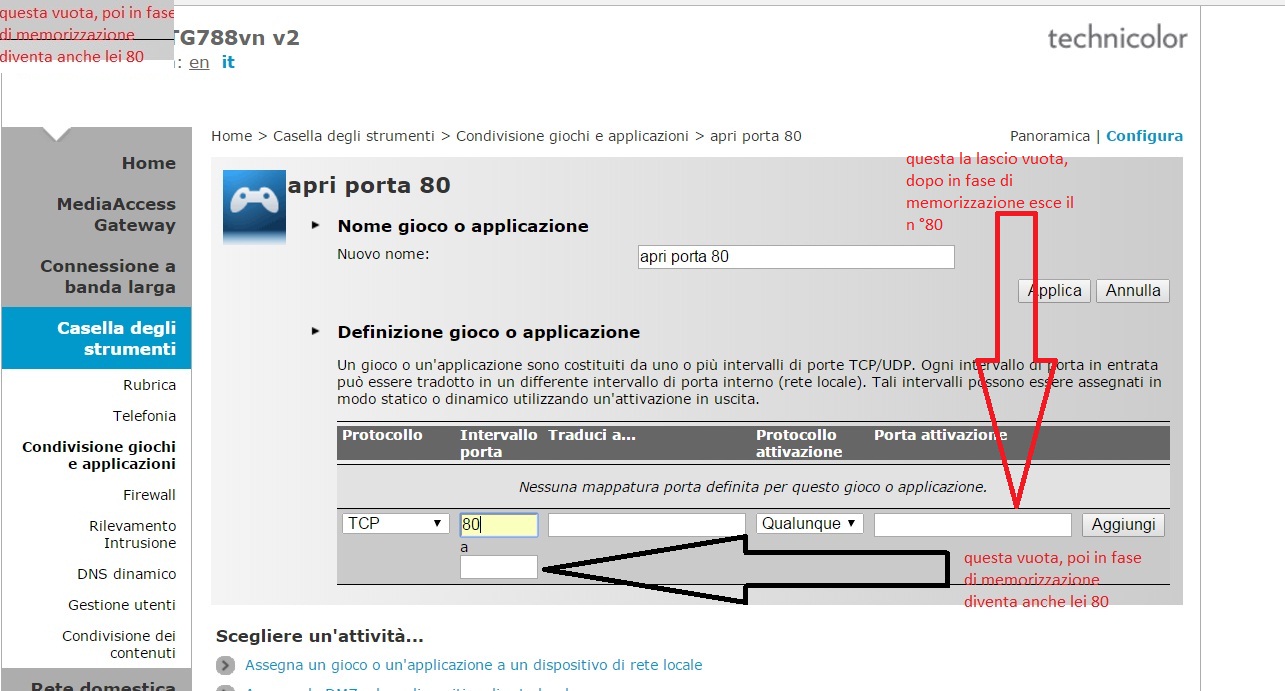This screenshot has width=1285, height=691.
Task: Open Rilevamento Intrusione sidebar item
Action: click(x=132, y=534)
